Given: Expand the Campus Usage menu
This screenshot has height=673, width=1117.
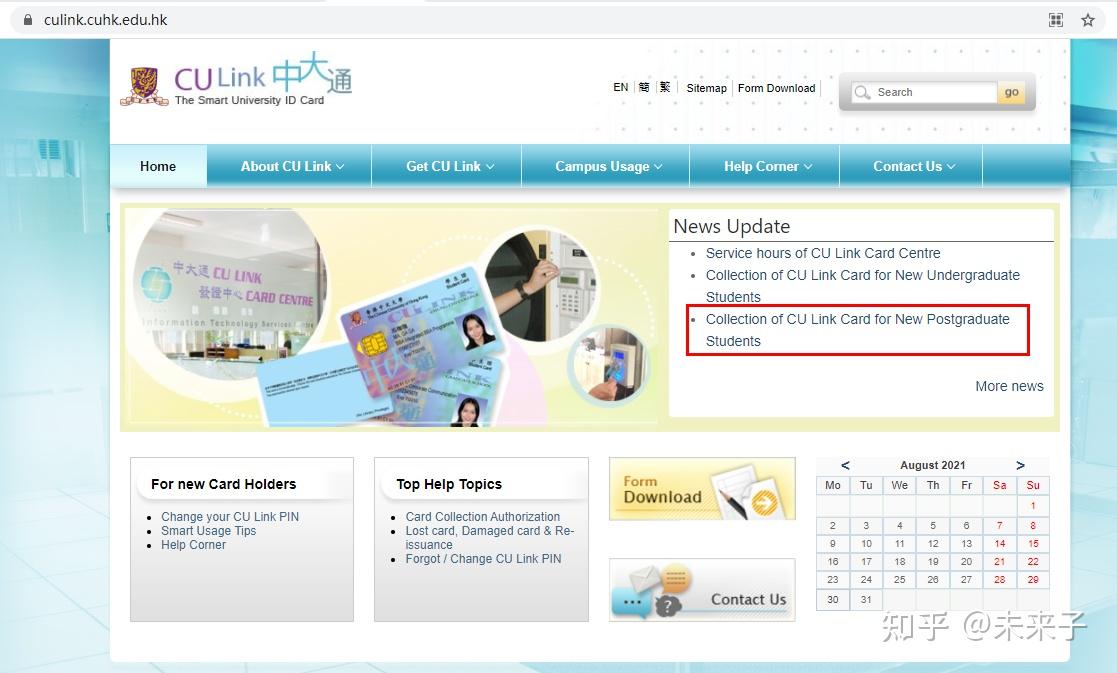Looking at the screenshot, I should click(608, 166).
